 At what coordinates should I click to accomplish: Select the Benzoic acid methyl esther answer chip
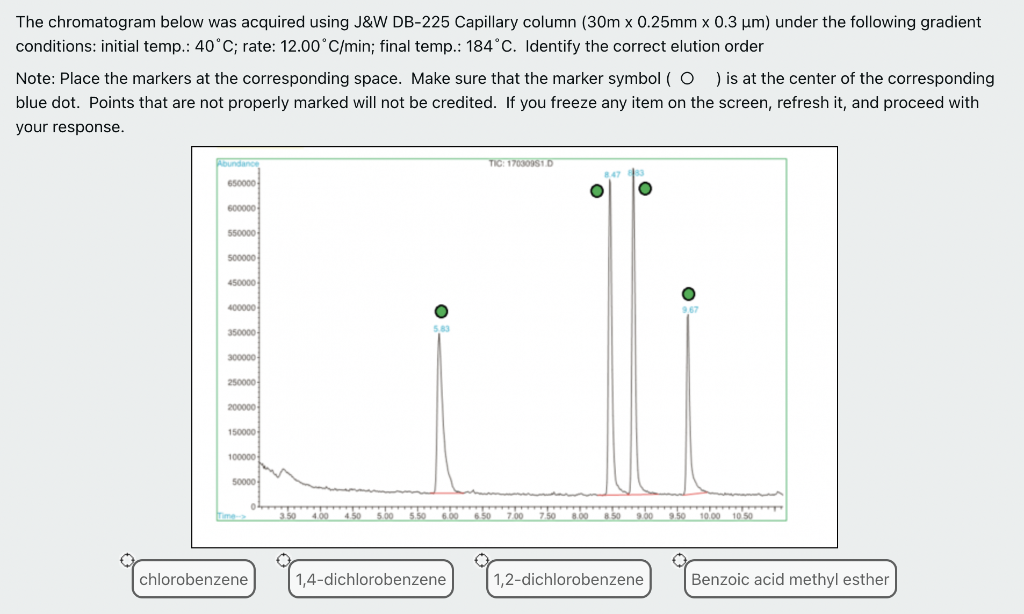click(790, 578)
